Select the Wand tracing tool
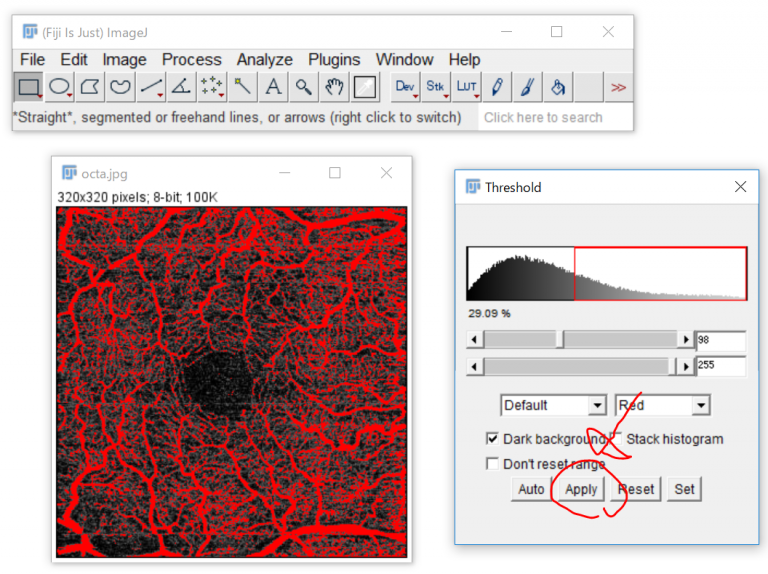Image resolution: width=768 pixels, height=574 pixels. tap(242, 87)
